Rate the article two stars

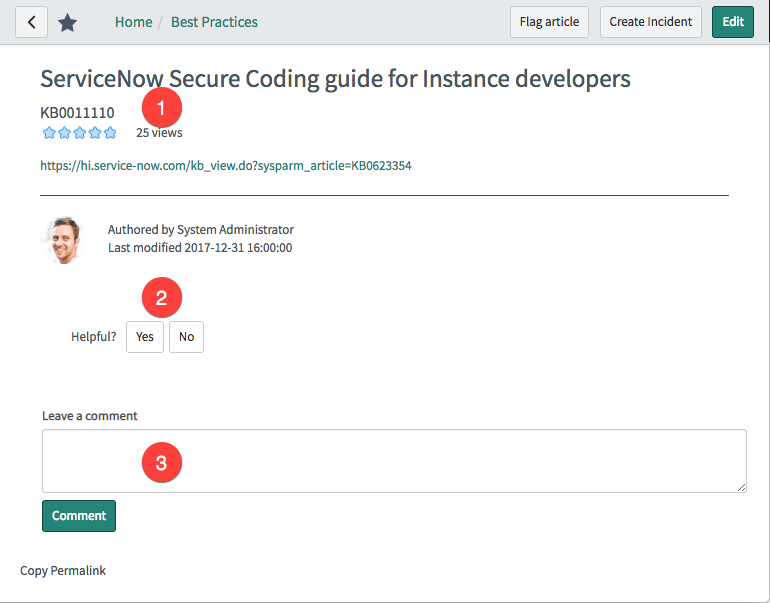[x=64, y=133]
